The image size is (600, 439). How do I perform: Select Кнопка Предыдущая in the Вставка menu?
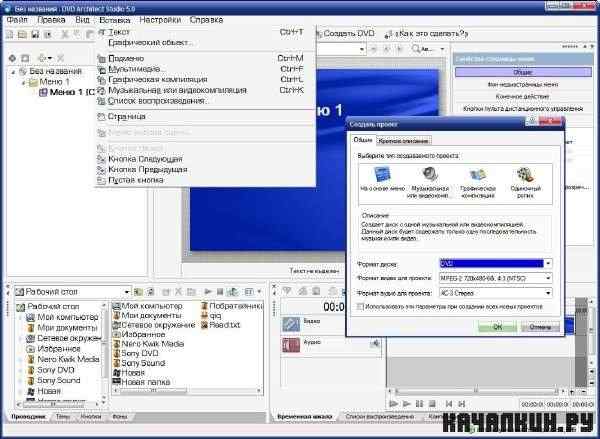(206, 170)
